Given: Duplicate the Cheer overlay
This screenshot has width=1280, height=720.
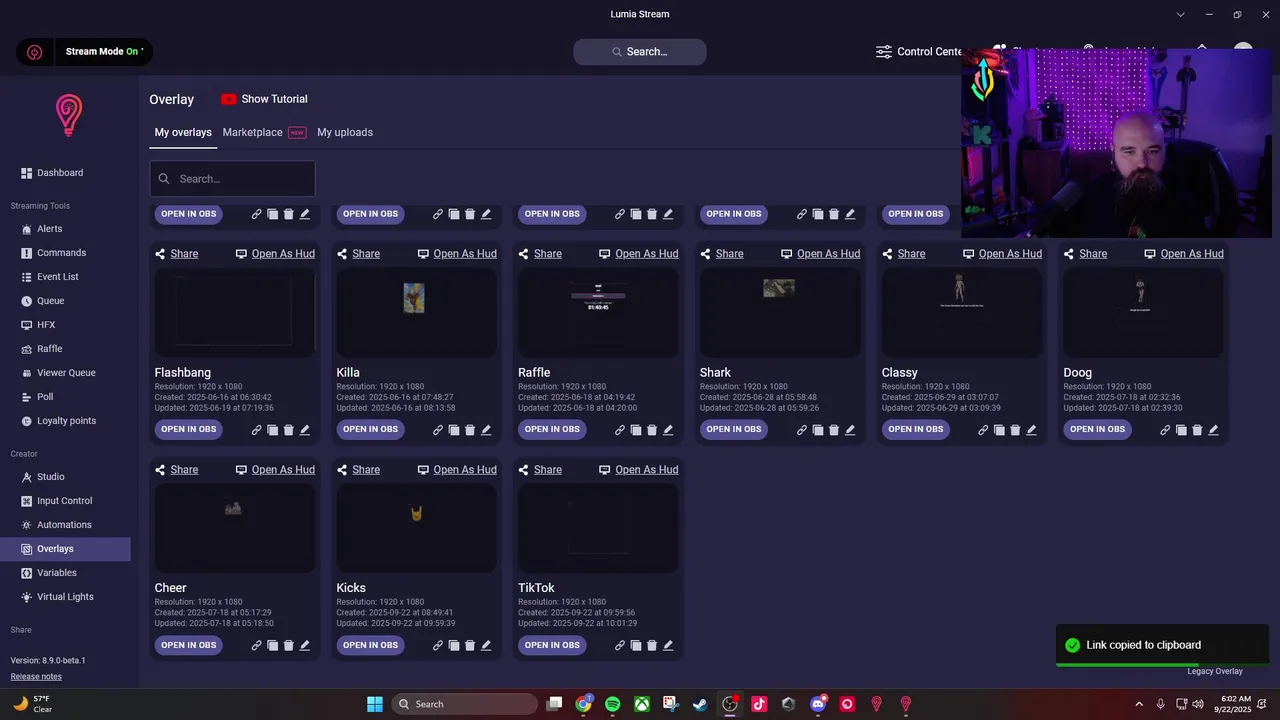Looking at the screenshot, I should (272, 646).
